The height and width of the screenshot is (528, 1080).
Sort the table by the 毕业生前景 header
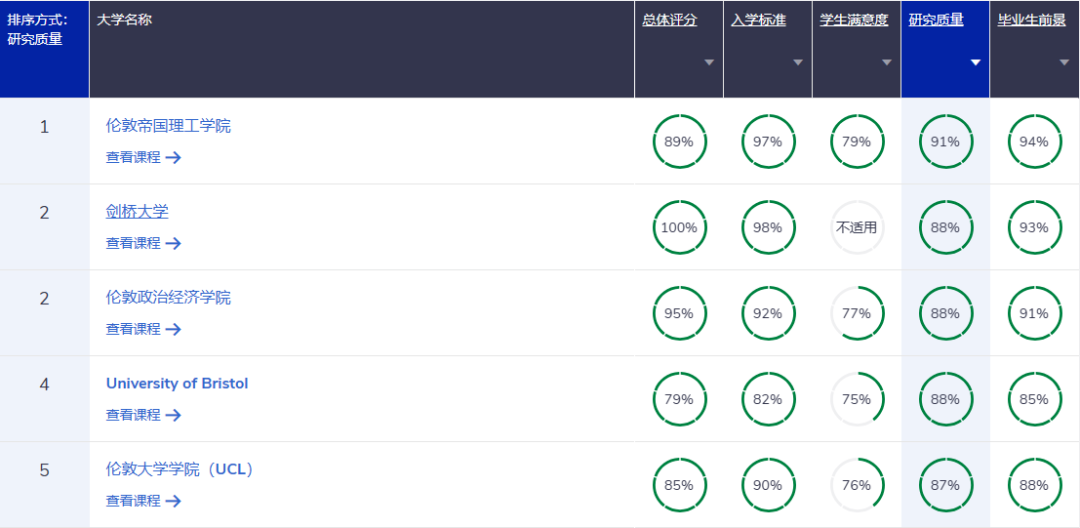[1031, 20]
